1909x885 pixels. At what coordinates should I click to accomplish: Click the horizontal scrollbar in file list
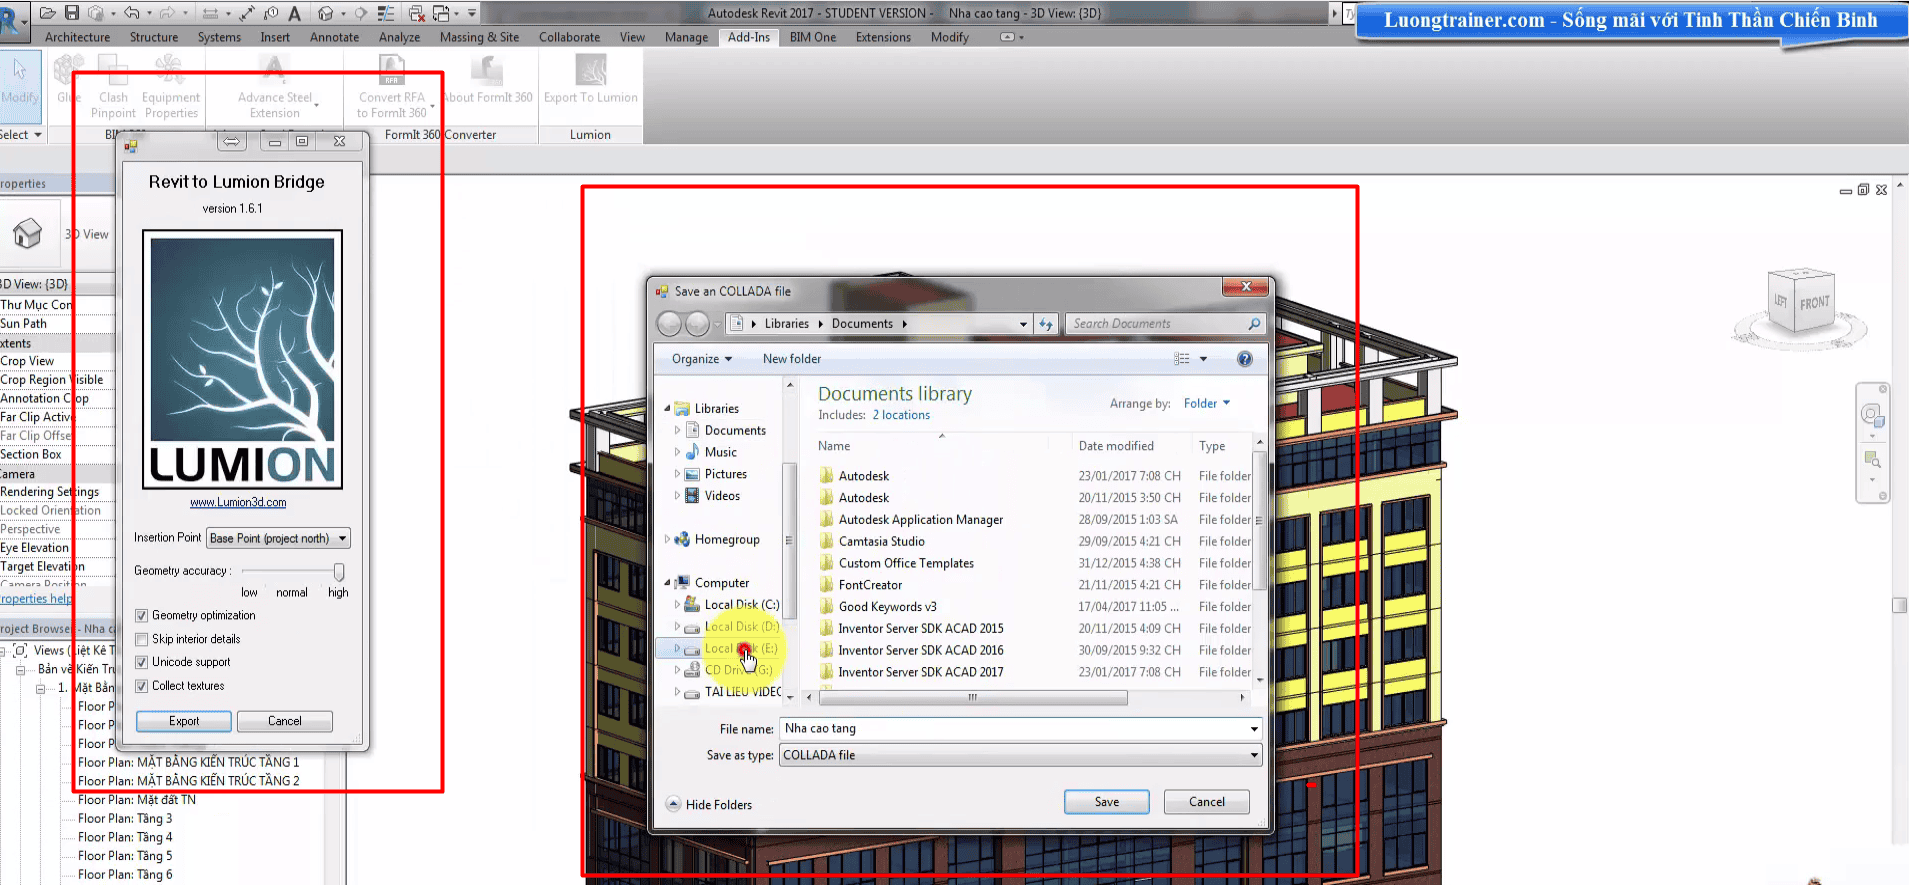(x=972, y=698)
